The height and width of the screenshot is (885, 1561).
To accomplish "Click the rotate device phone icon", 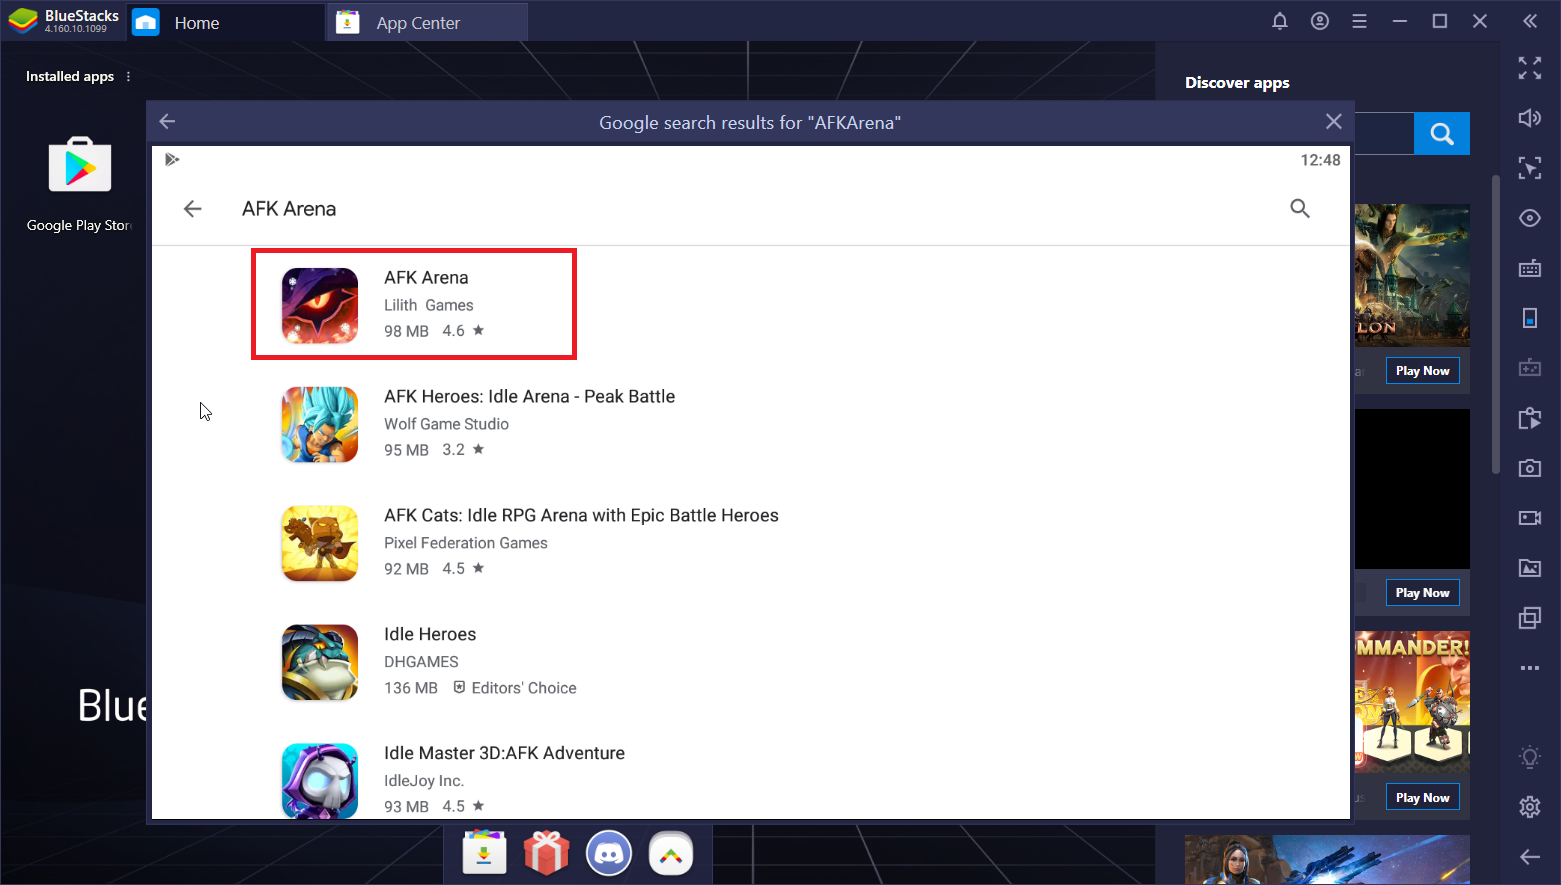I will (1530, 318).
